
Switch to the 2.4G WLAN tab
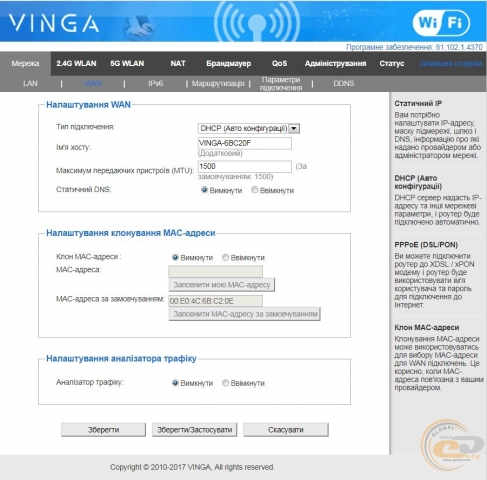(76, 63)
